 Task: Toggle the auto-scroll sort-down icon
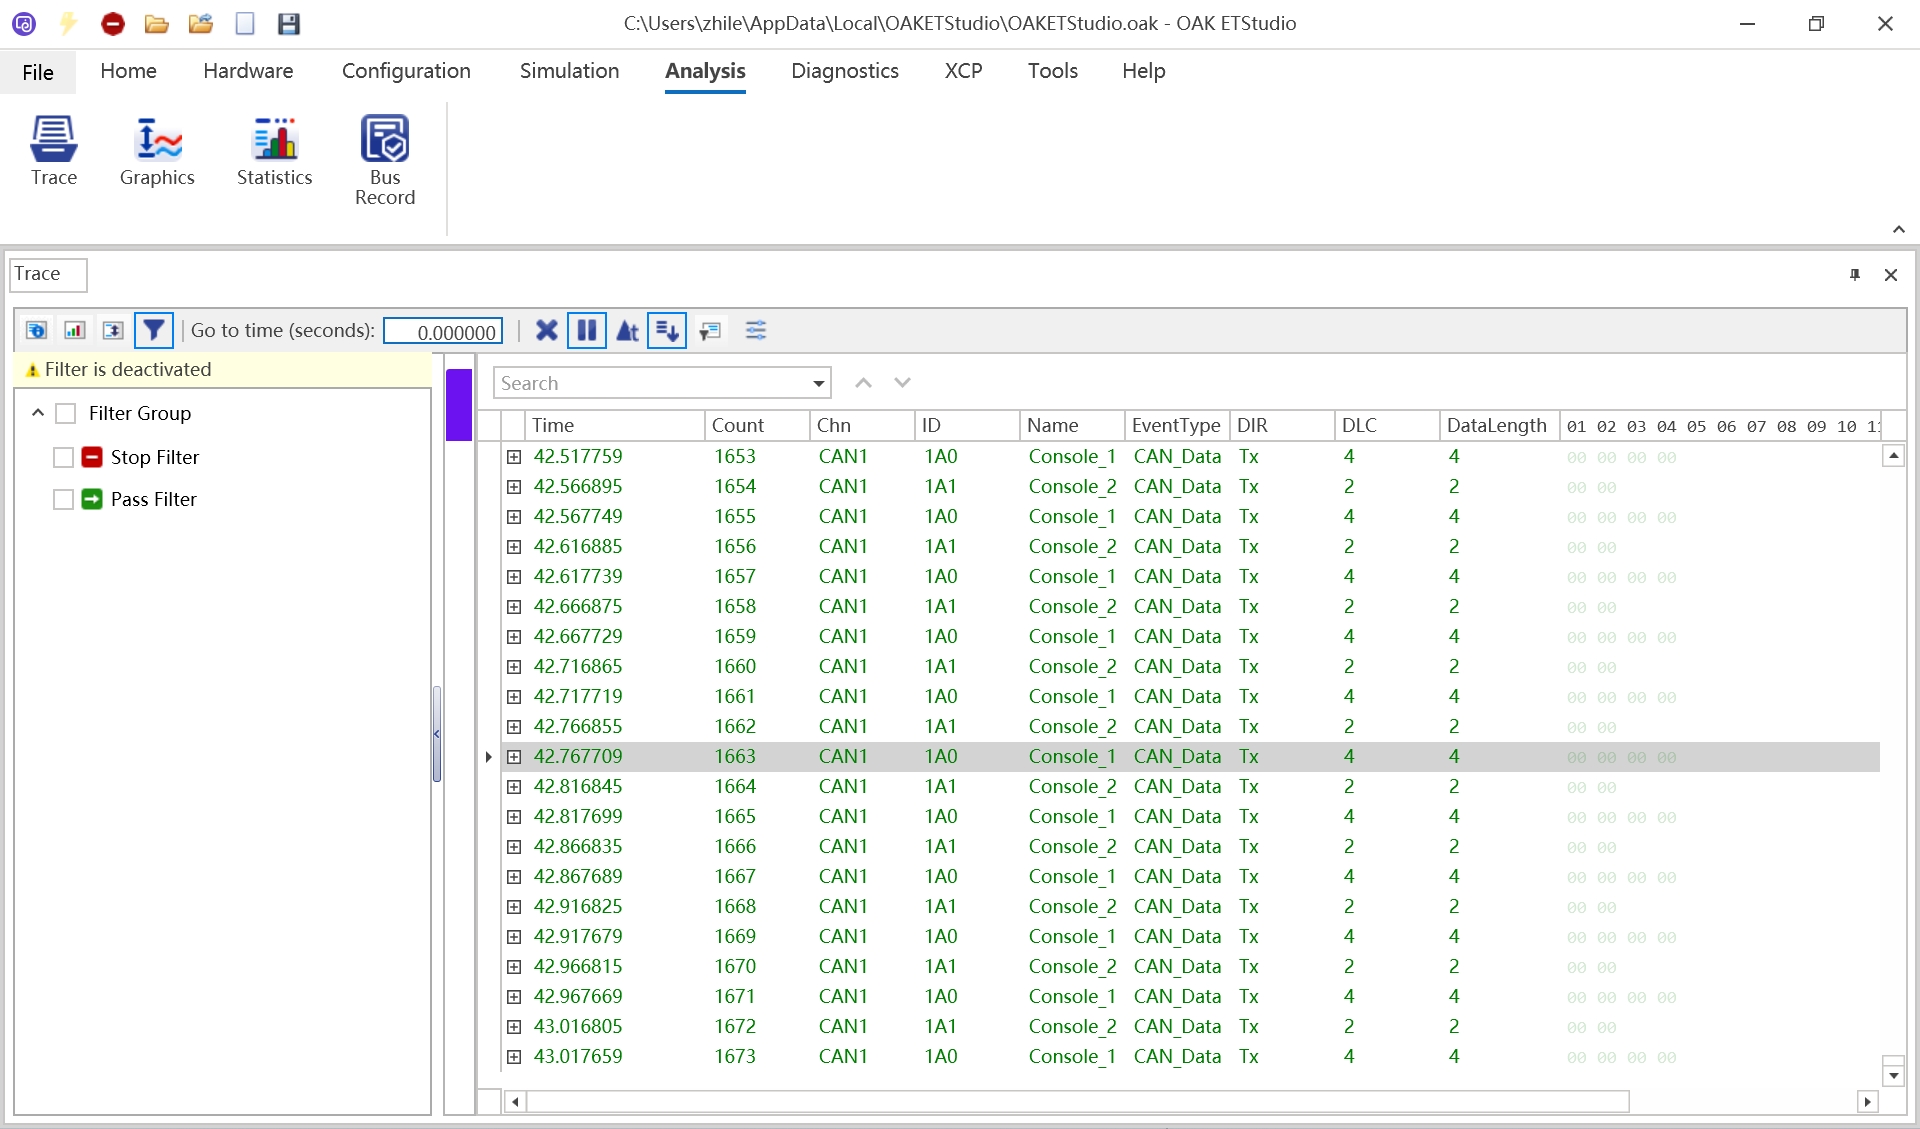click(x=667, y=330)
